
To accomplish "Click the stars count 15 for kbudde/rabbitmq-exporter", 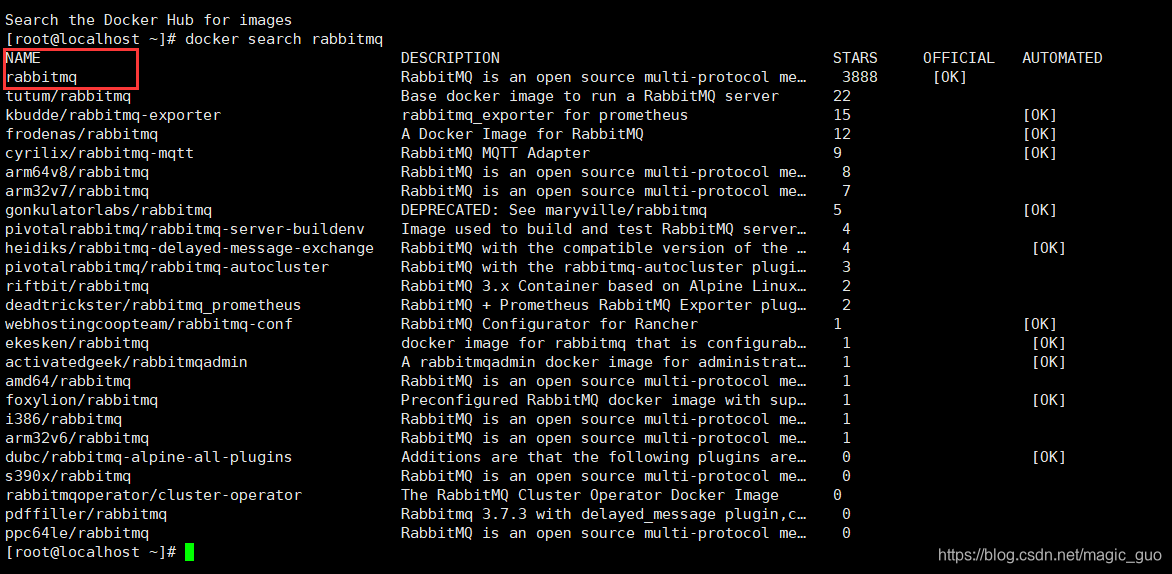I will click(842, 115).
